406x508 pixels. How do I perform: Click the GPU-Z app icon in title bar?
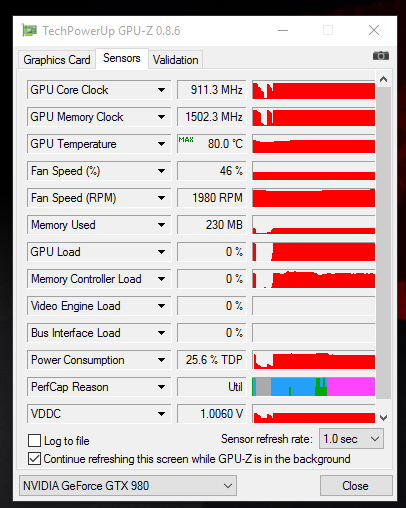tap(29, 30)
